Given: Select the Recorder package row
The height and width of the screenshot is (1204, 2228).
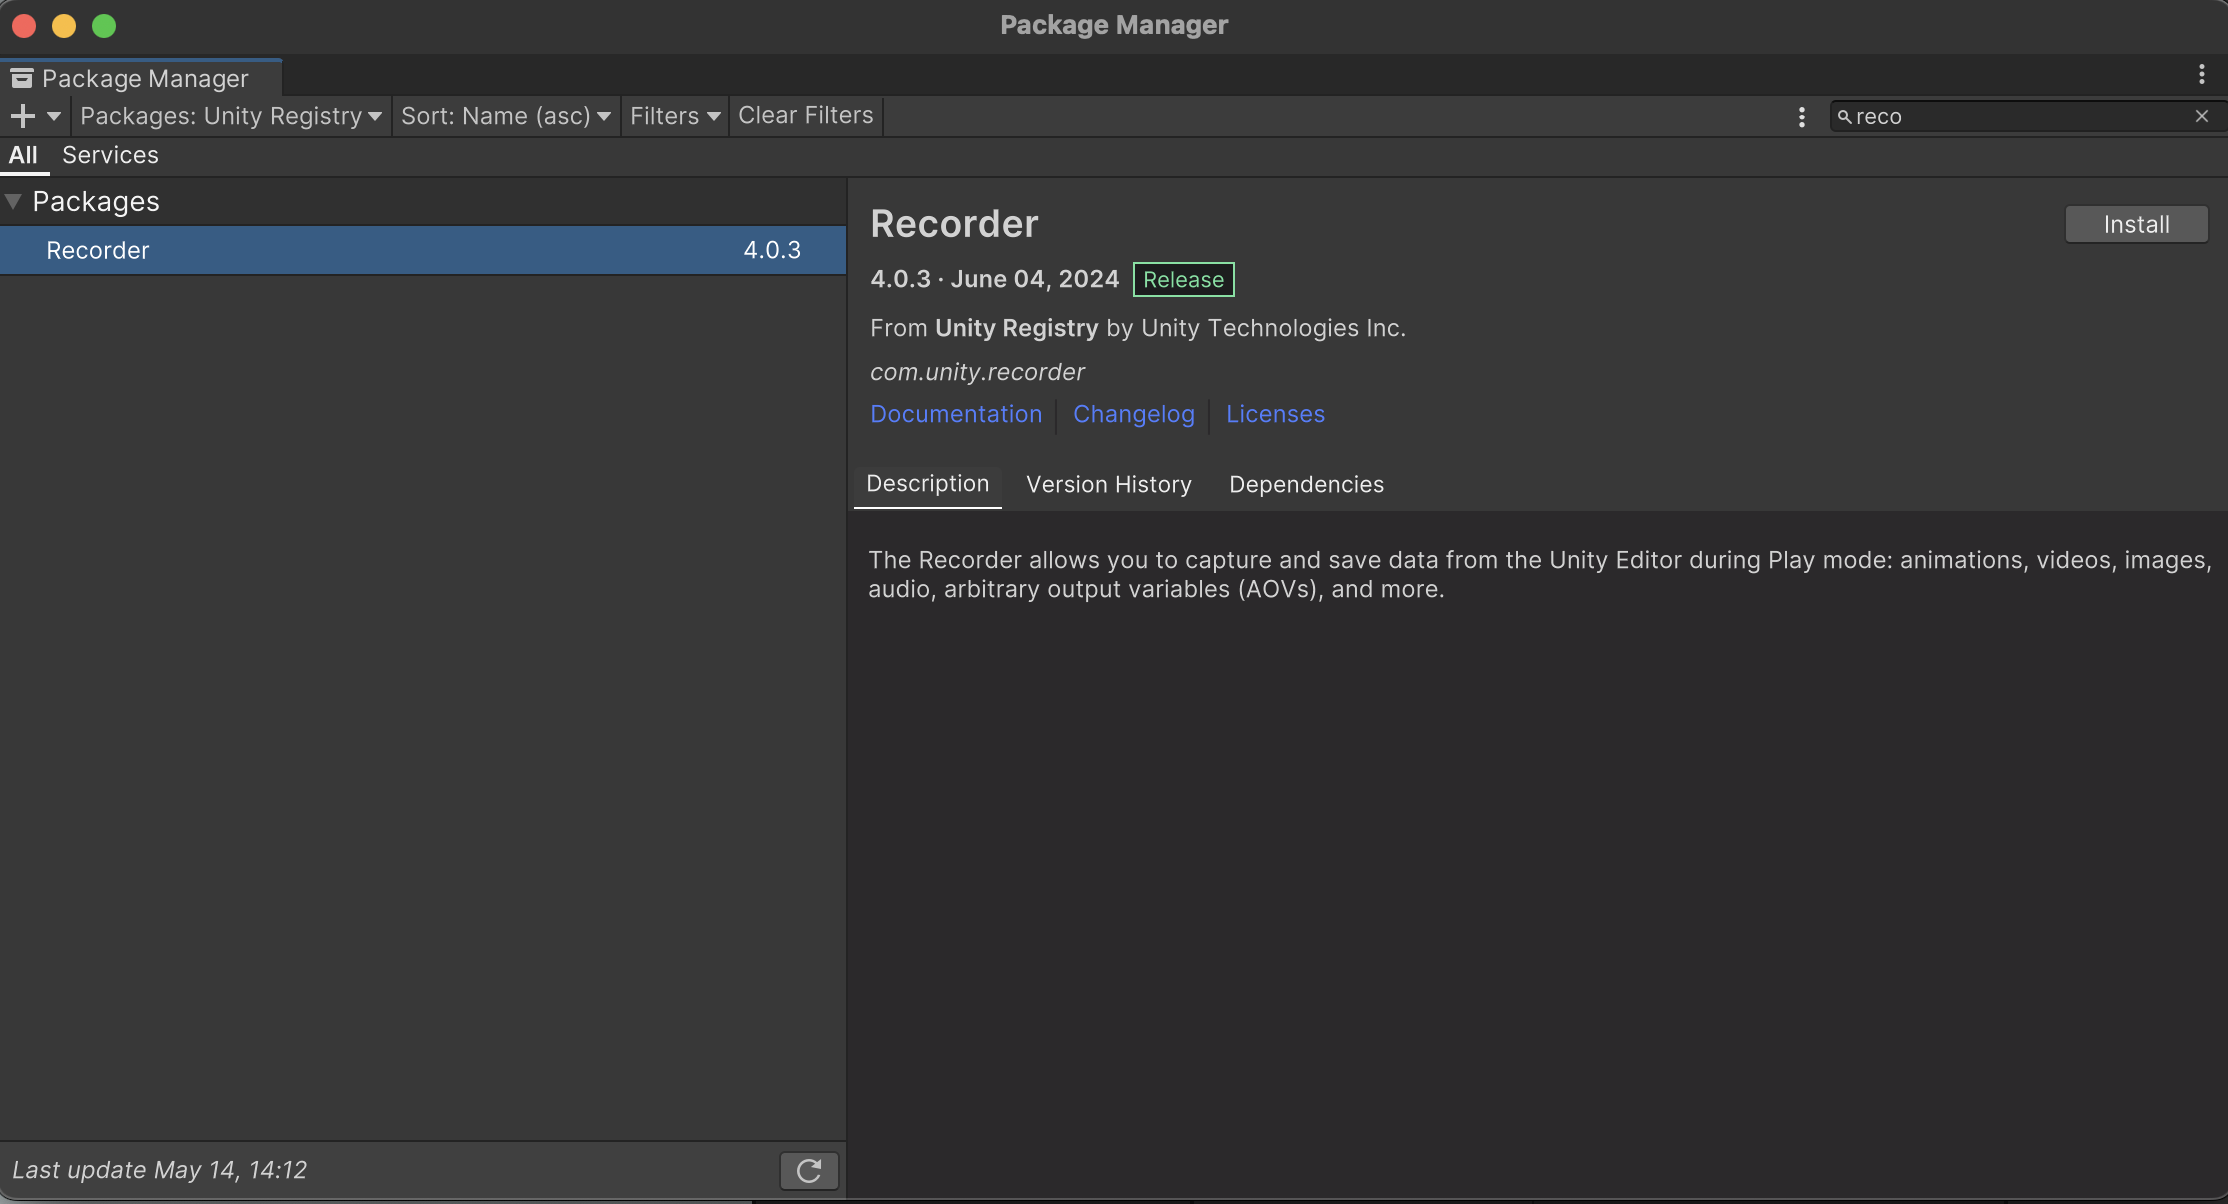Looking at the screenshot, I should [x=423, y=250].
